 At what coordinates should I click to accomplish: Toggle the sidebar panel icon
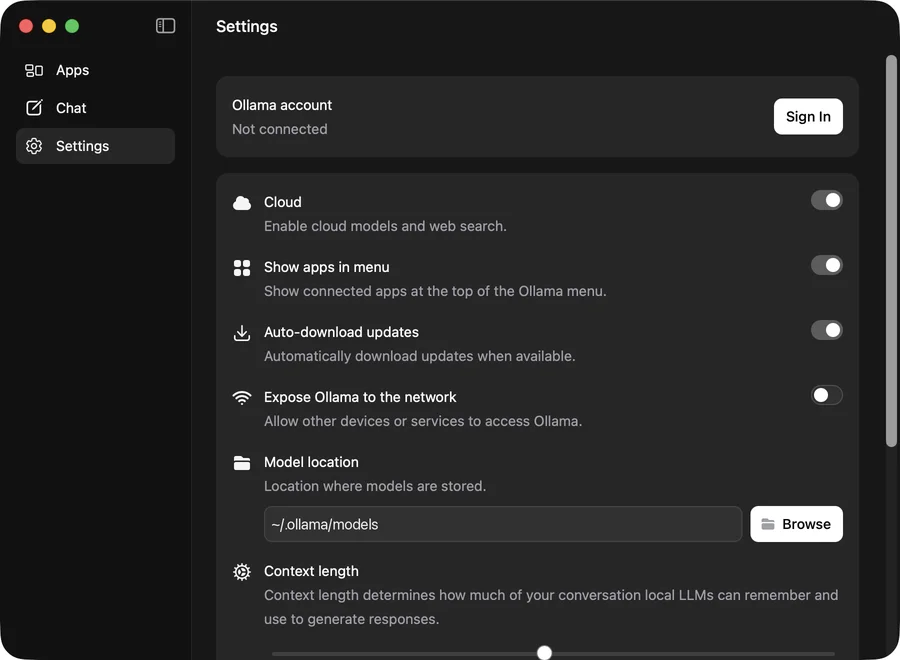[x=165, y=26]
